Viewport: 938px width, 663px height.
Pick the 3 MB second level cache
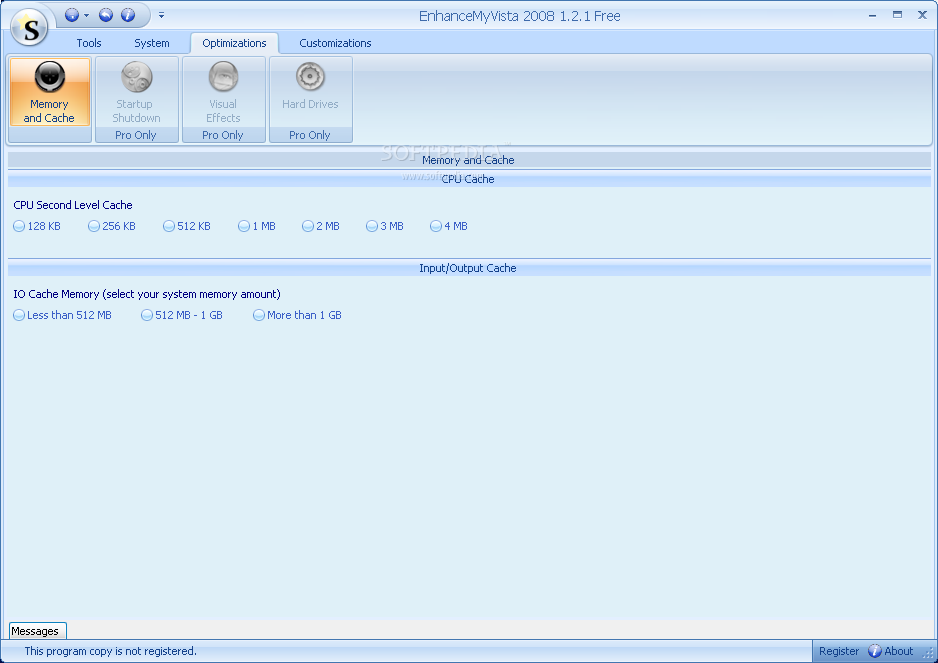point(385,226)
